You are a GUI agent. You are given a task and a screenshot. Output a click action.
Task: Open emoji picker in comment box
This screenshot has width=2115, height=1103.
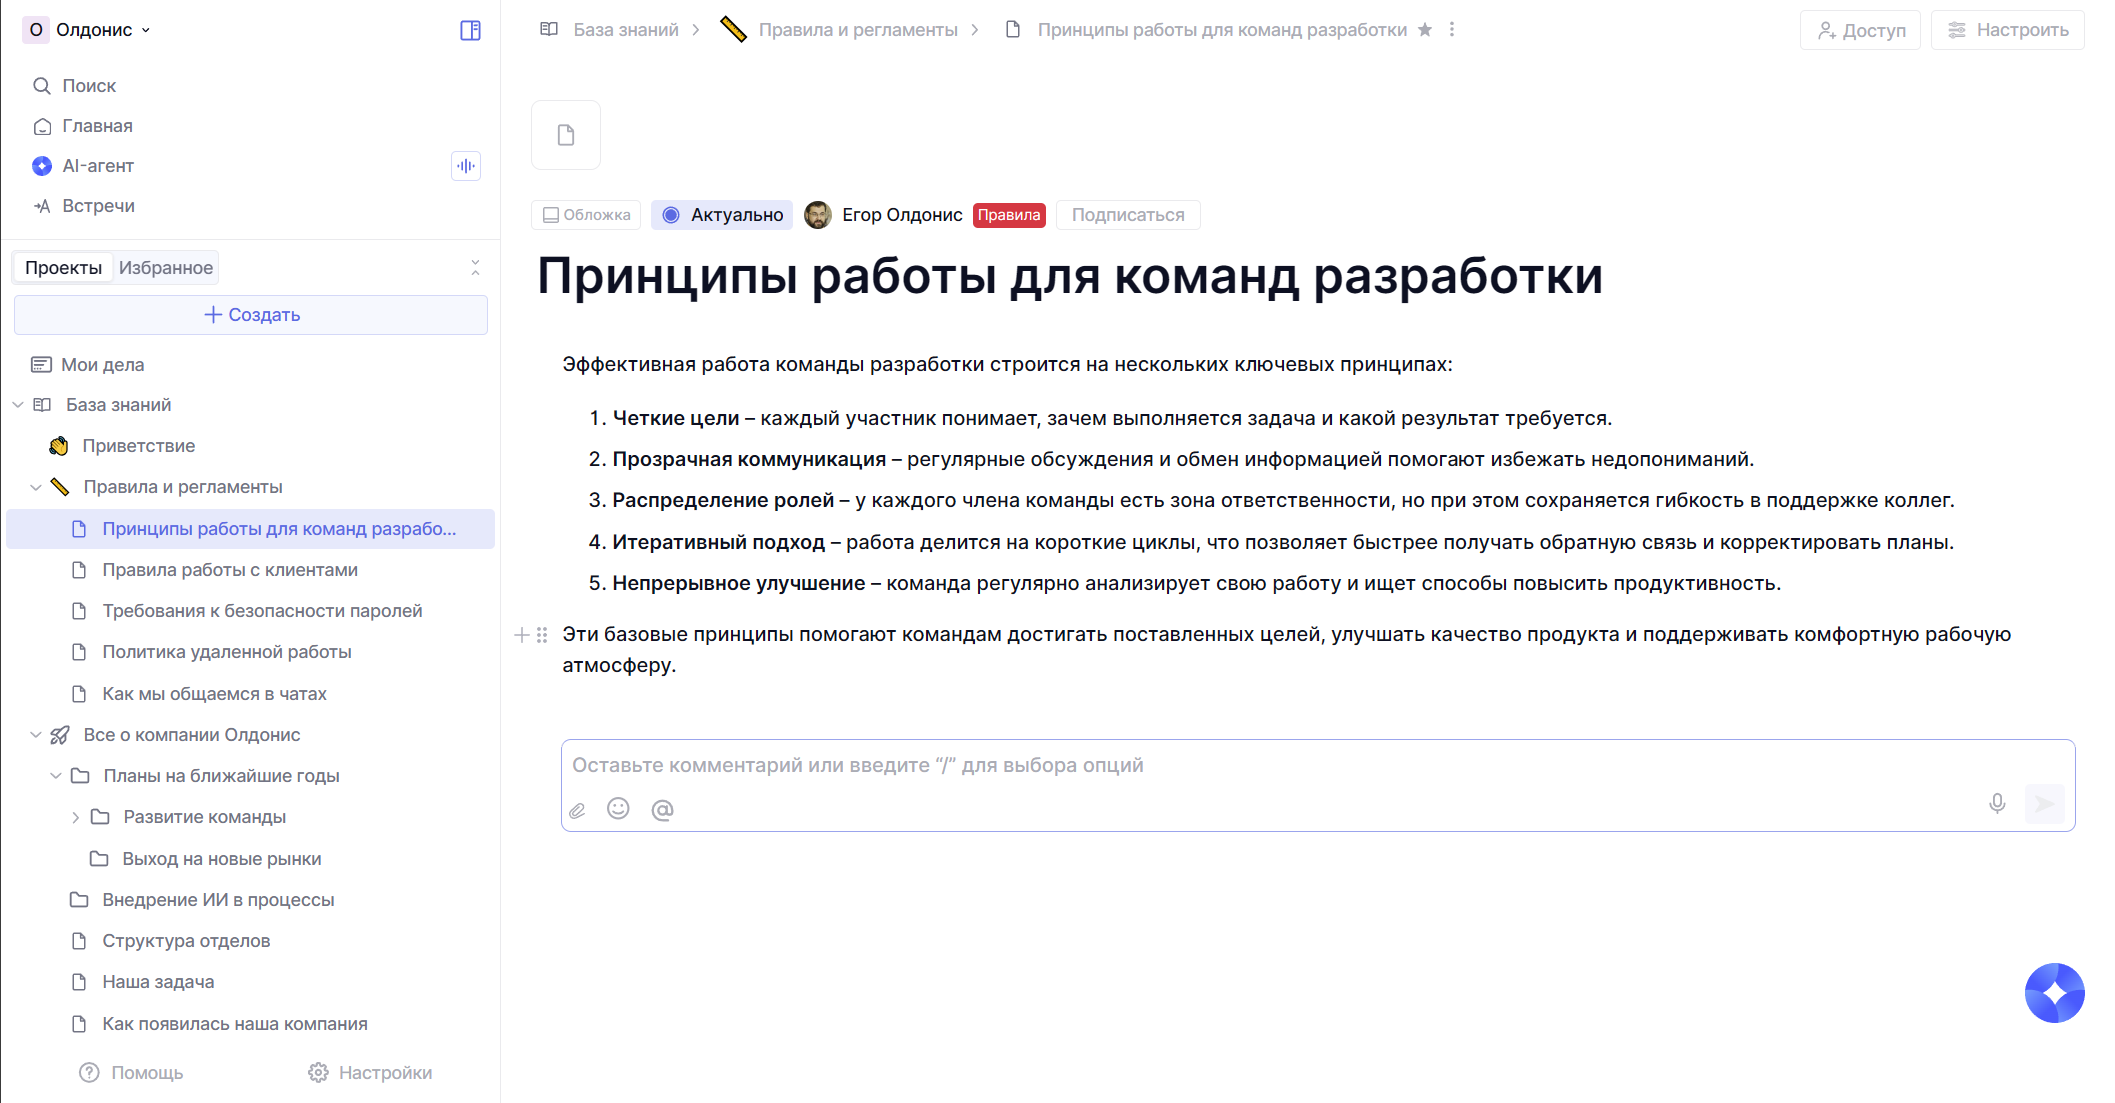click(618, 809)
